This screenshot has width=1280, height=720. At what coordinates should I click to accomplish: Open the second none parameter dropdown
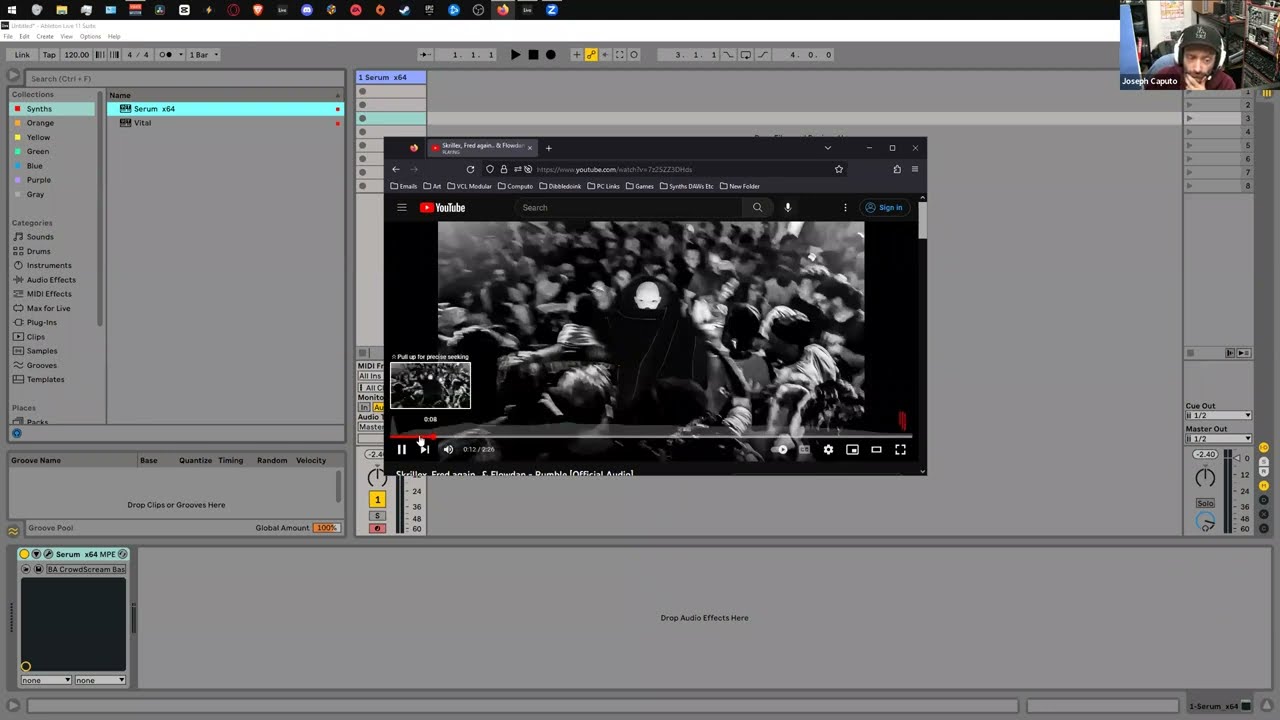coord(100,680)
